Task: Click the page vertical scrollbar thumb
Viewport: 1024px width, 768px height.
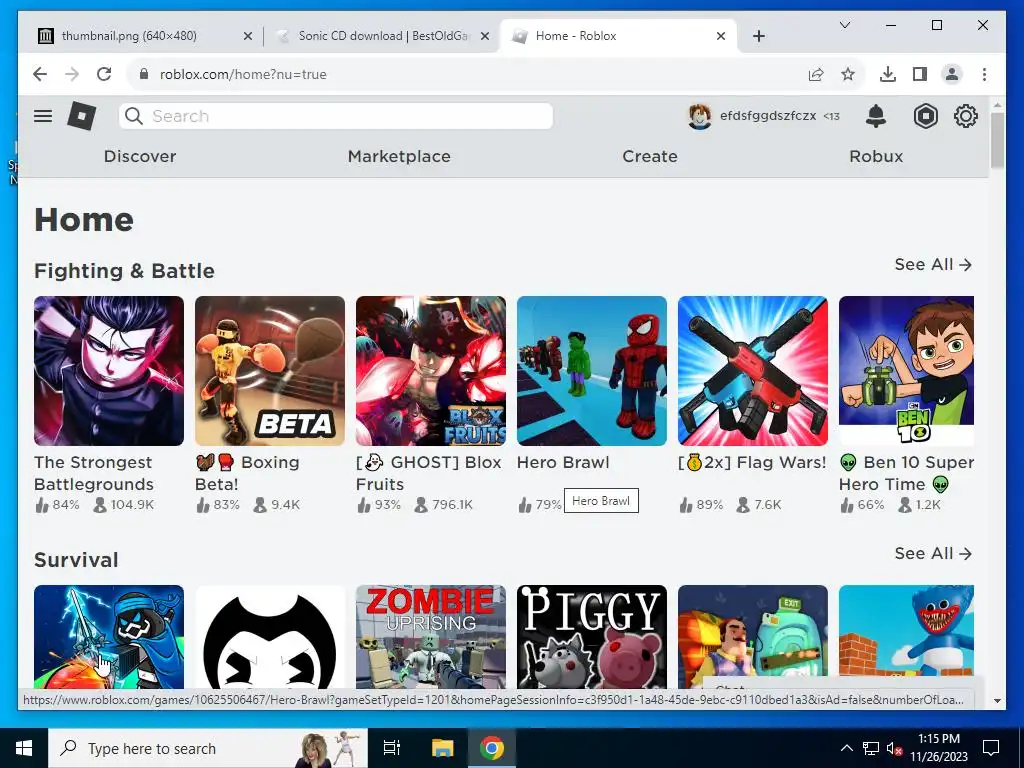Action: point(997,140)
